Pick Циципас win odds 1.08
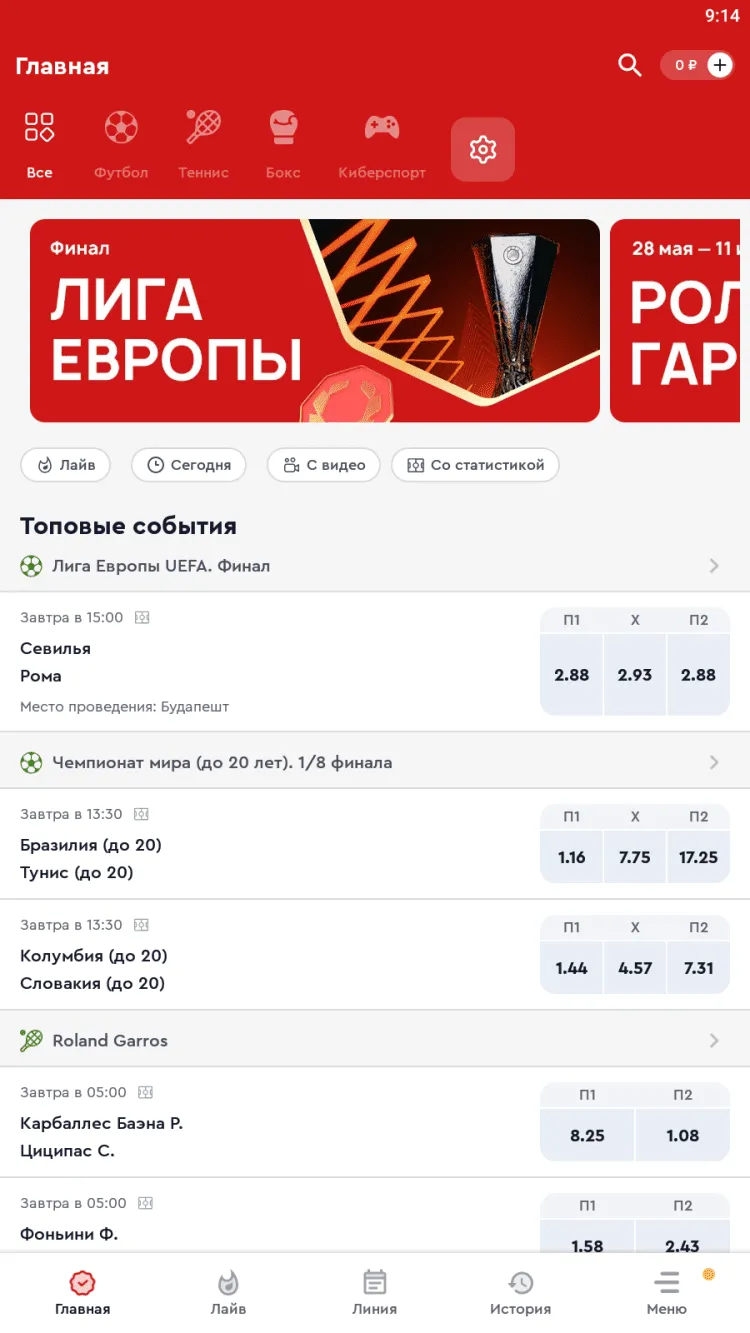This screenshot has width=750, height=1333. tap(682, 1135)
